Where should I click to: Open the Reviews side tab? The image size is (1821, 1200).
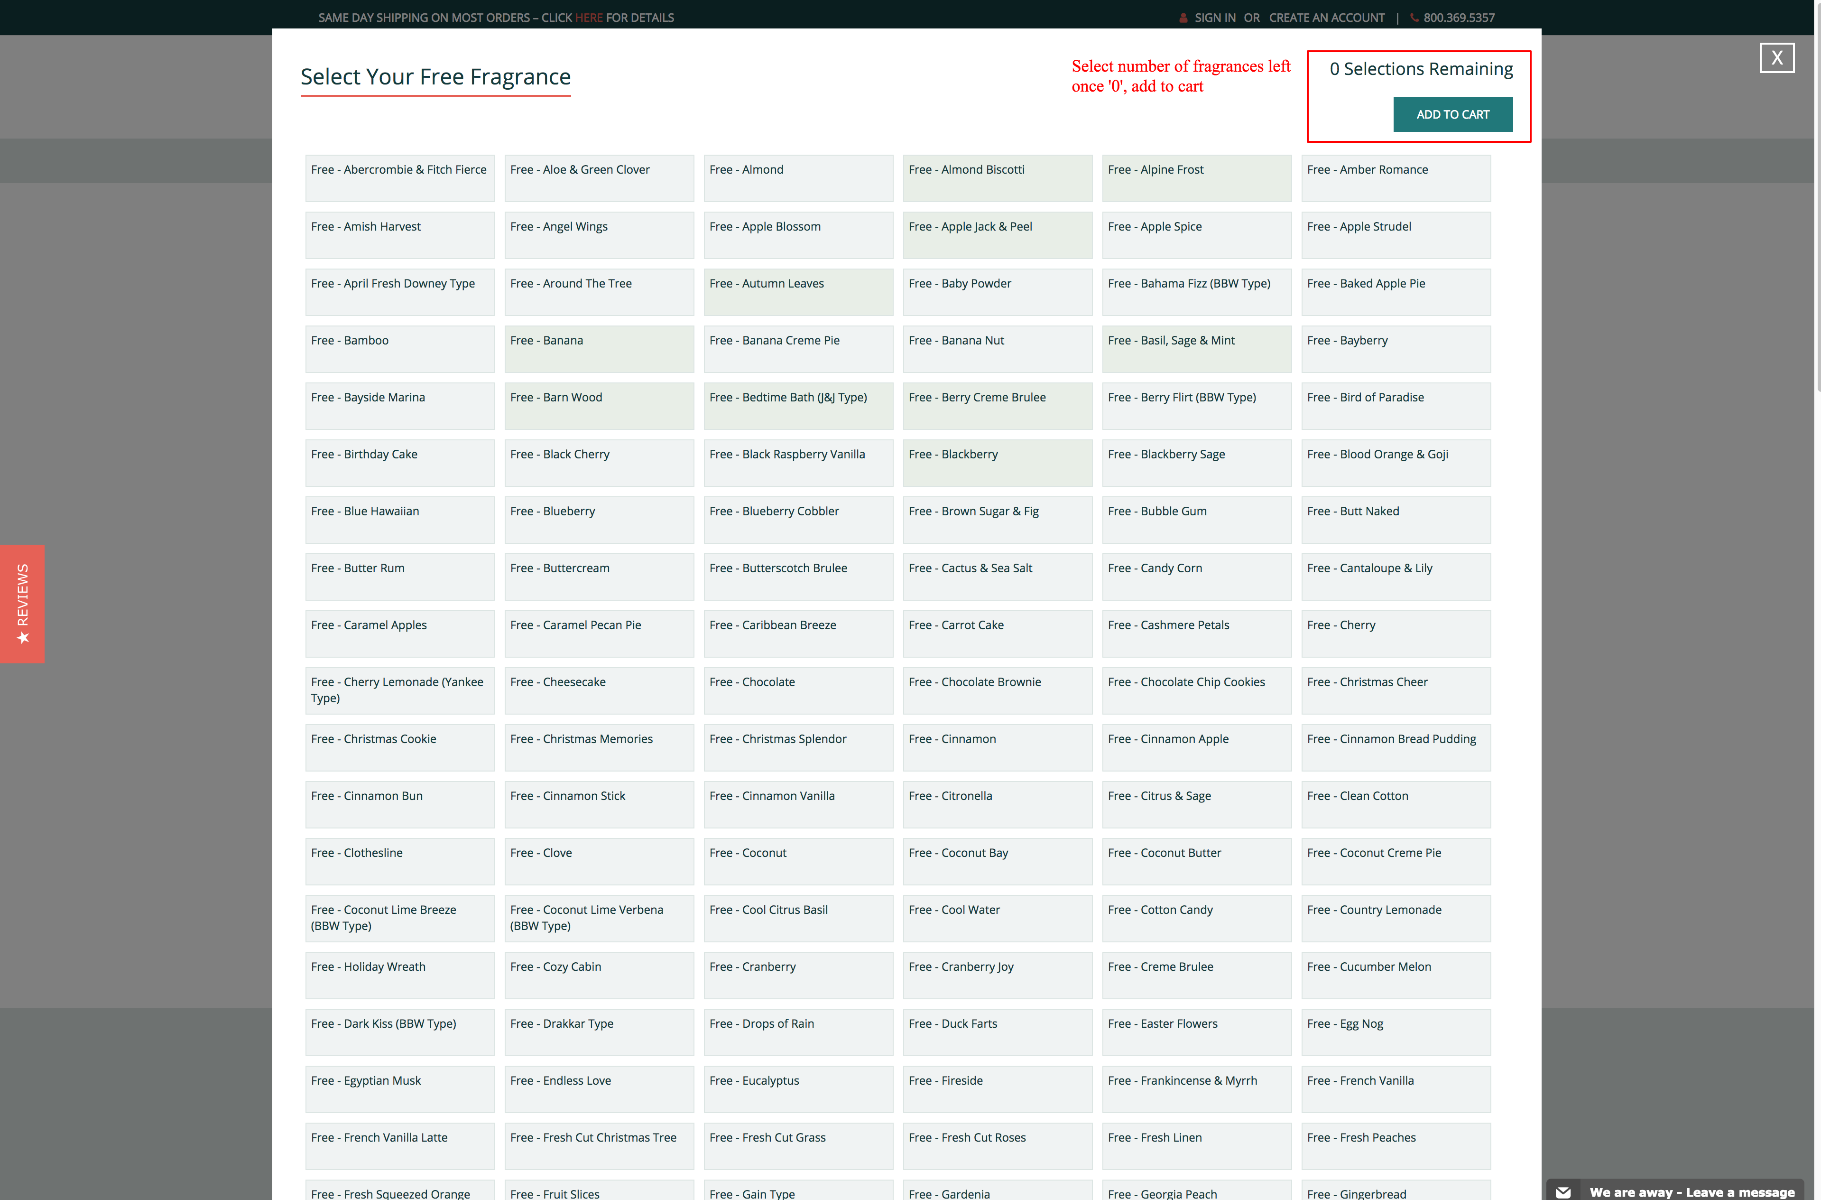point(22,604)
